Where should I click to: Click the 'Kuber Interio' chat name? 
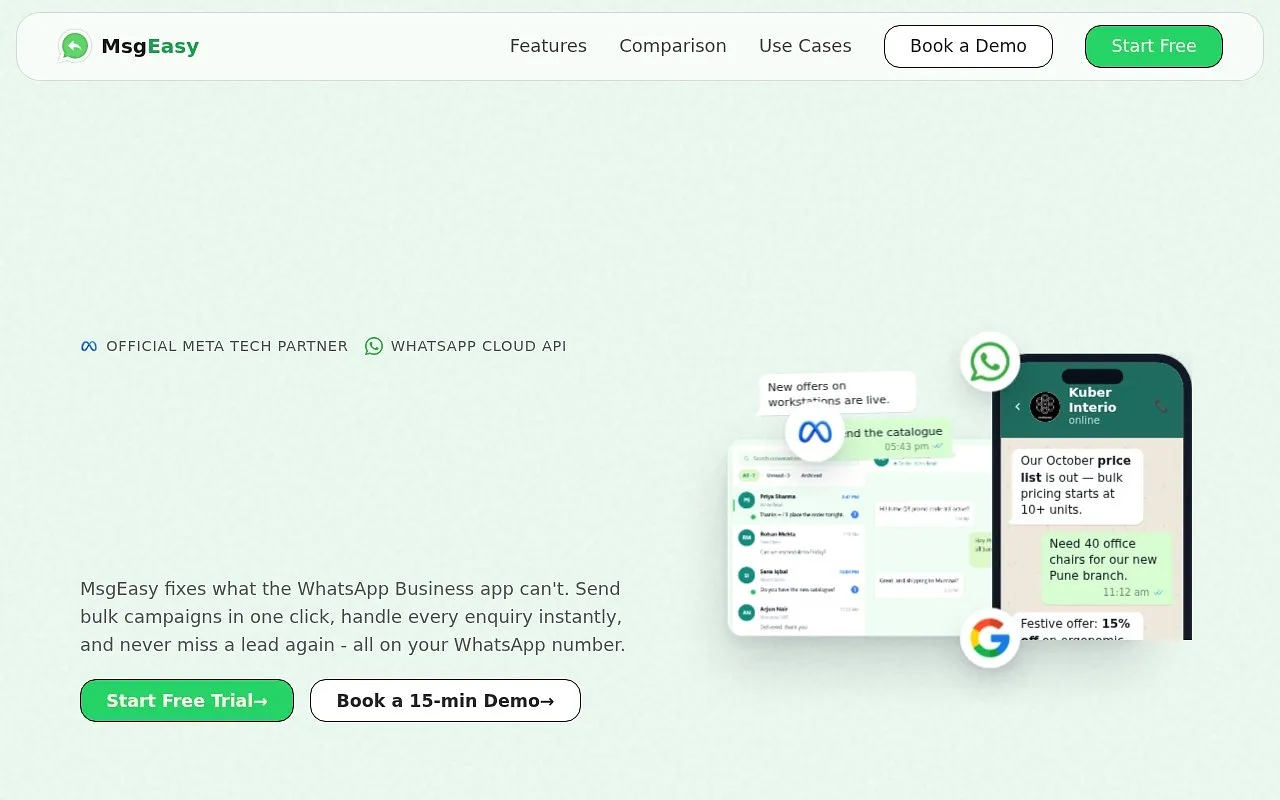click(x=1092, y=400)
